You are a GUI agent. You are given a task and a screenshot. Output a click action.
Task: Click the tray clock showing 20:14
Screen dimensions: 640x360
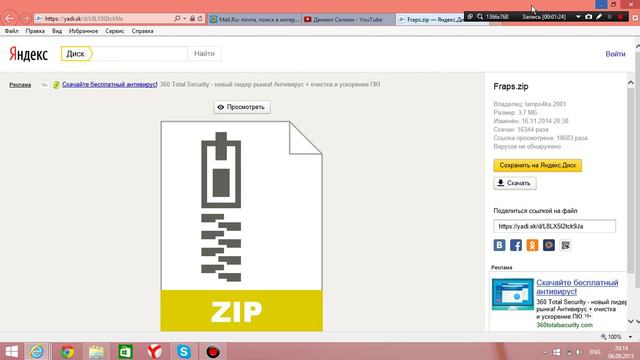621,348
